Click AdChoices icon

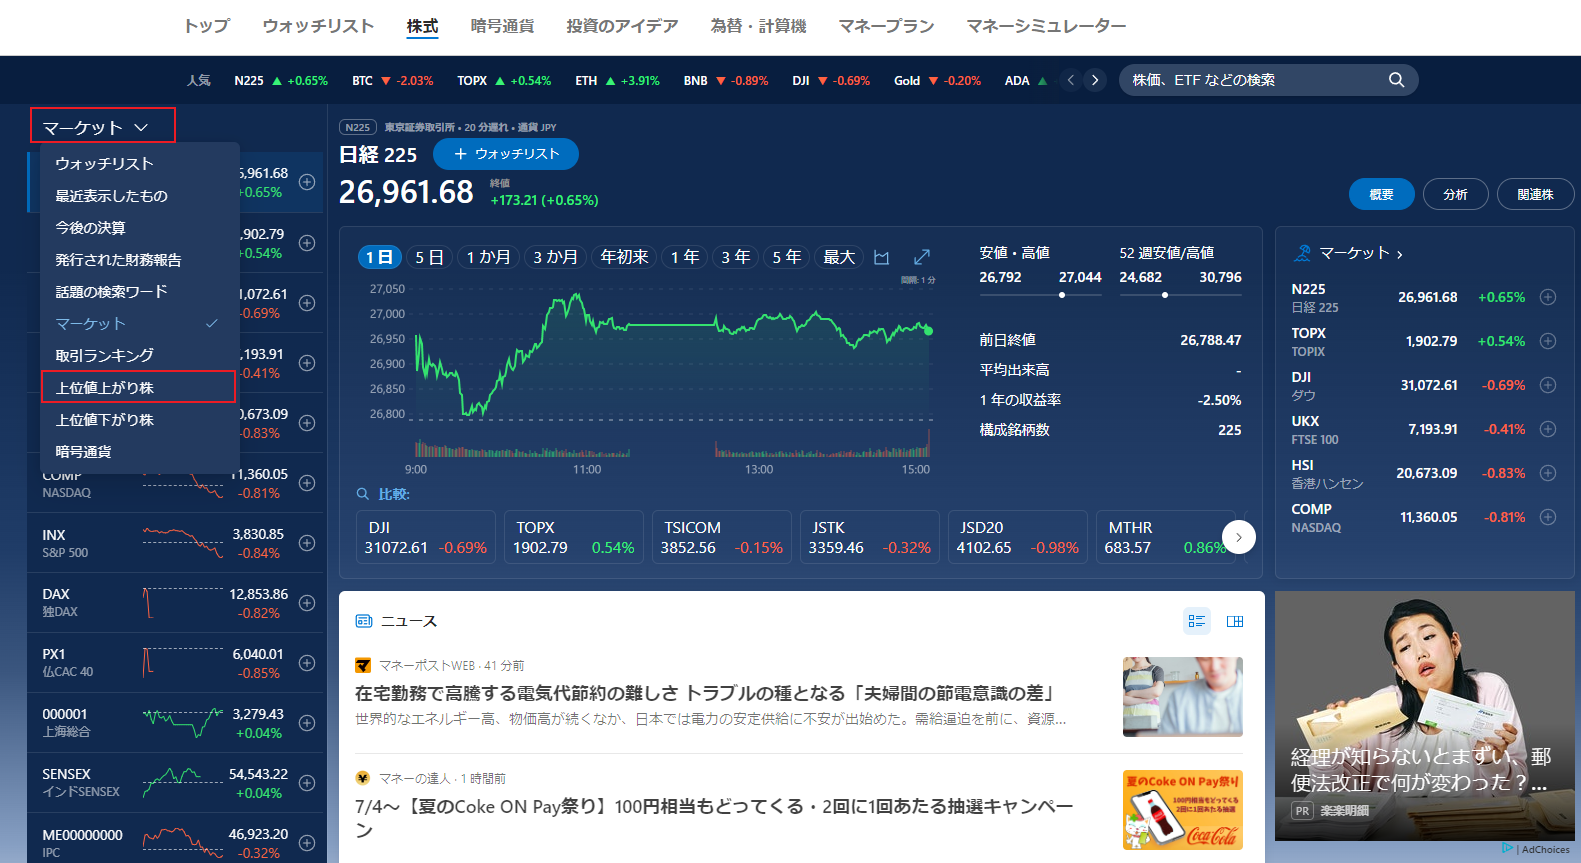(1507, 848)
